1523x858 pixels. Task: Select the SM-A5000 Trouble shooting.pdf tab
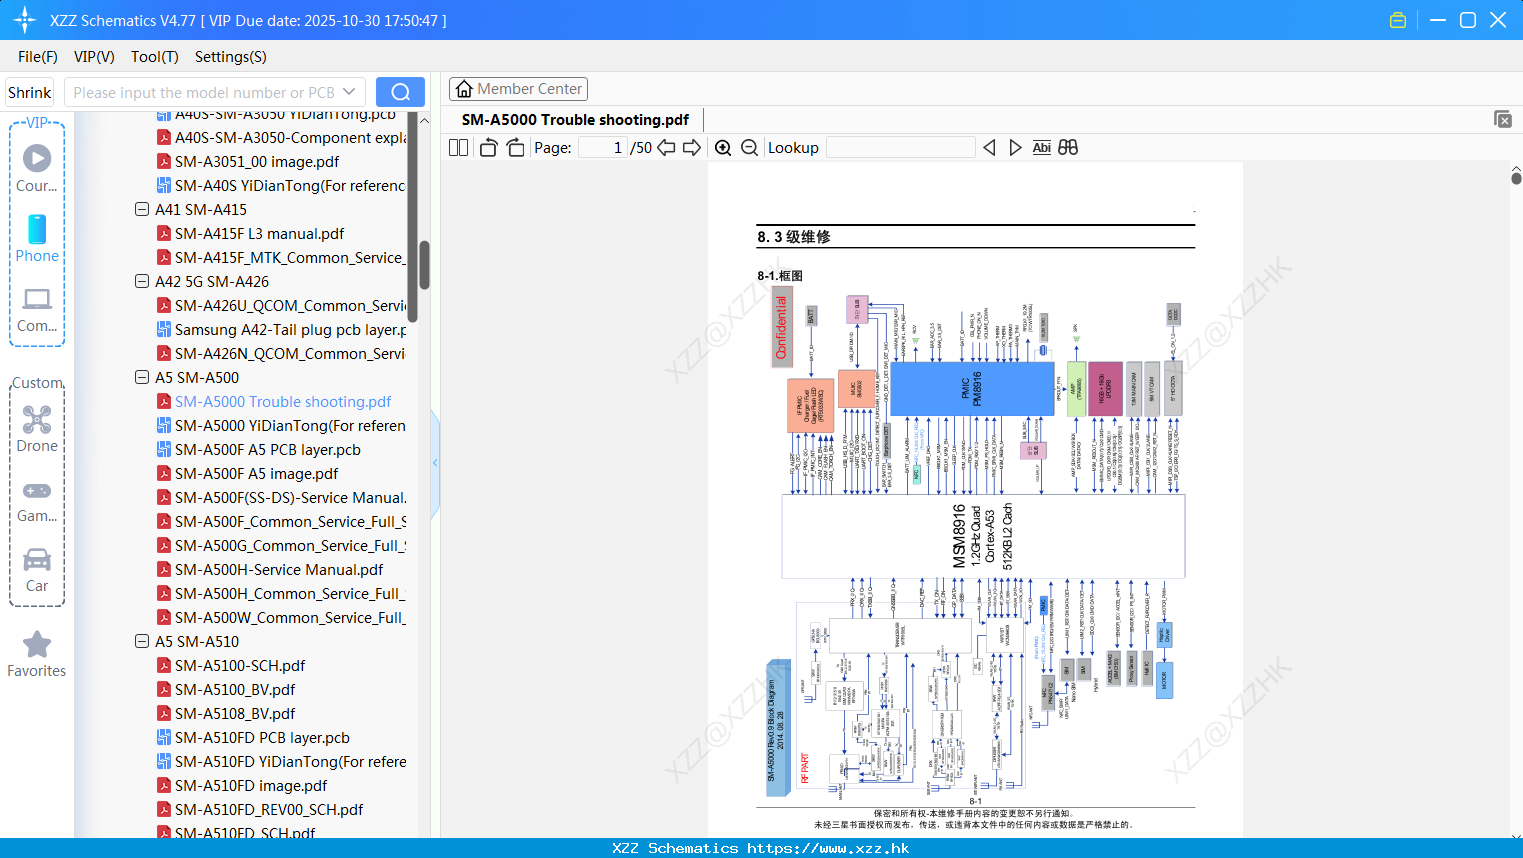pos(575,120)
